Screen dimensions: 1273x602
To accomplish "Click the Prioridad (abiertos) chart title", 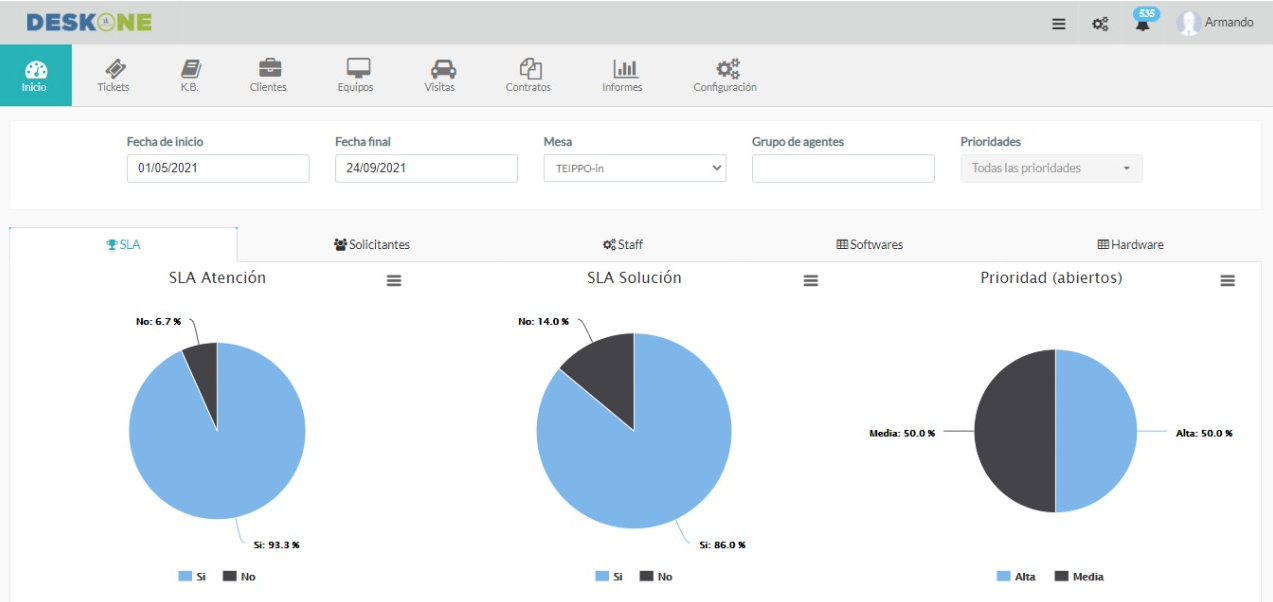I will 1051,278.
